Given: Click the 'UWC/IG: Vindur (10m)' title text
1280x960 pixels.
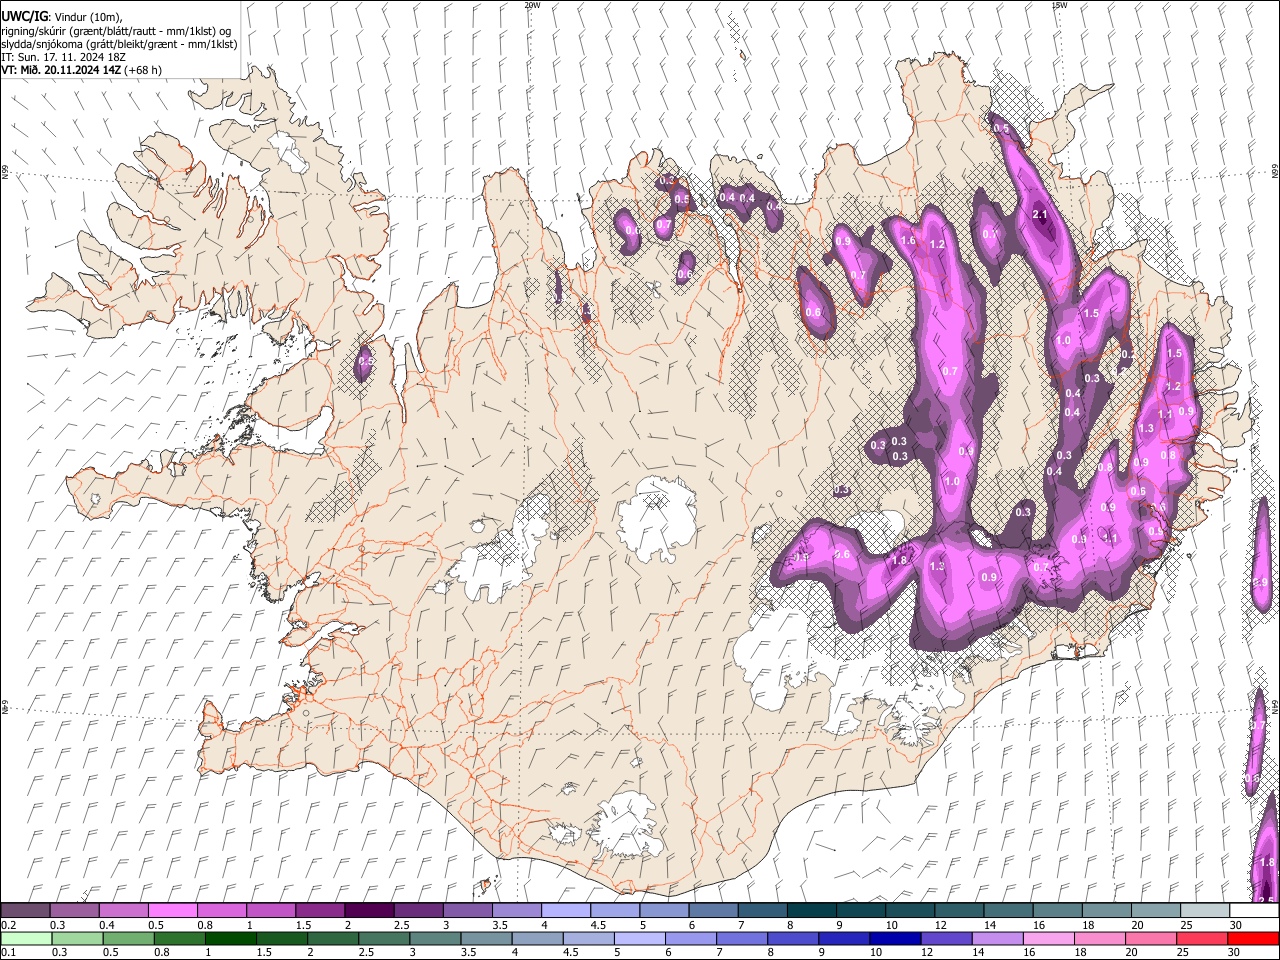Looking at the screenshot, I should point(62,16).
